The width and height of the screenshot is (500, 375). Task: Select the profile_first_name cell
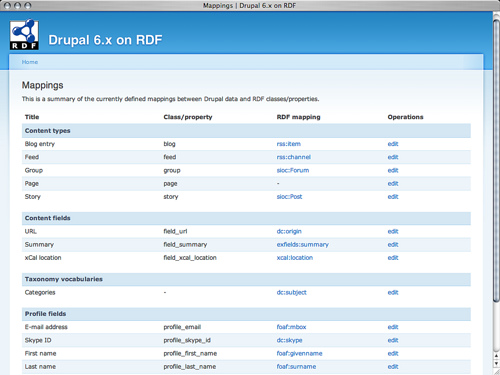click(x=190, y=353)
